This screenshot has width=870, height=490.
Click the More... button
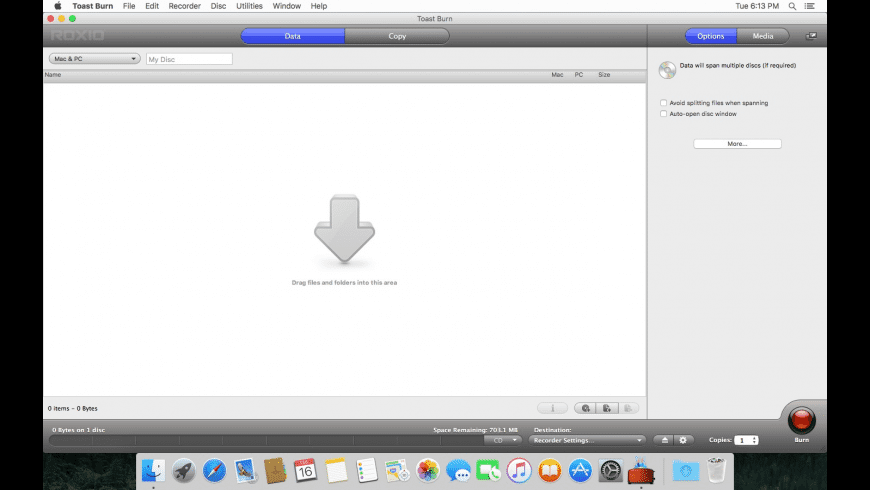737,144
